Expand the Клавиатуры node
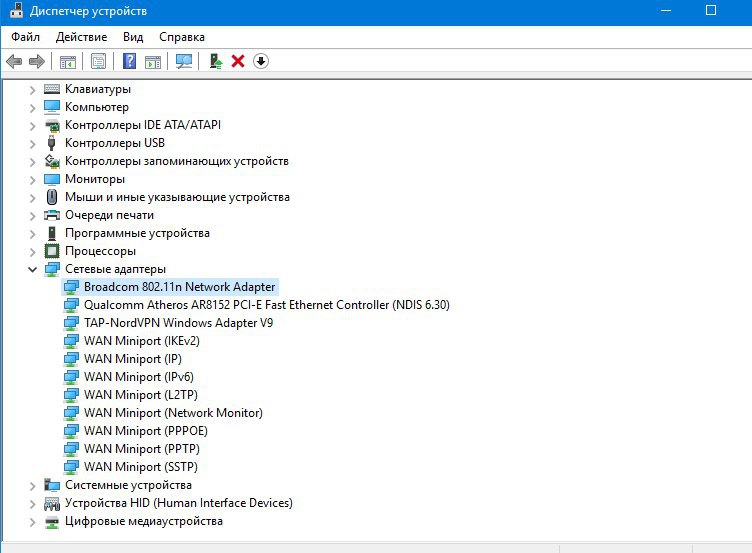Viewport: 752px width, 553px height. pyautogui.click(x=32, y=89)
